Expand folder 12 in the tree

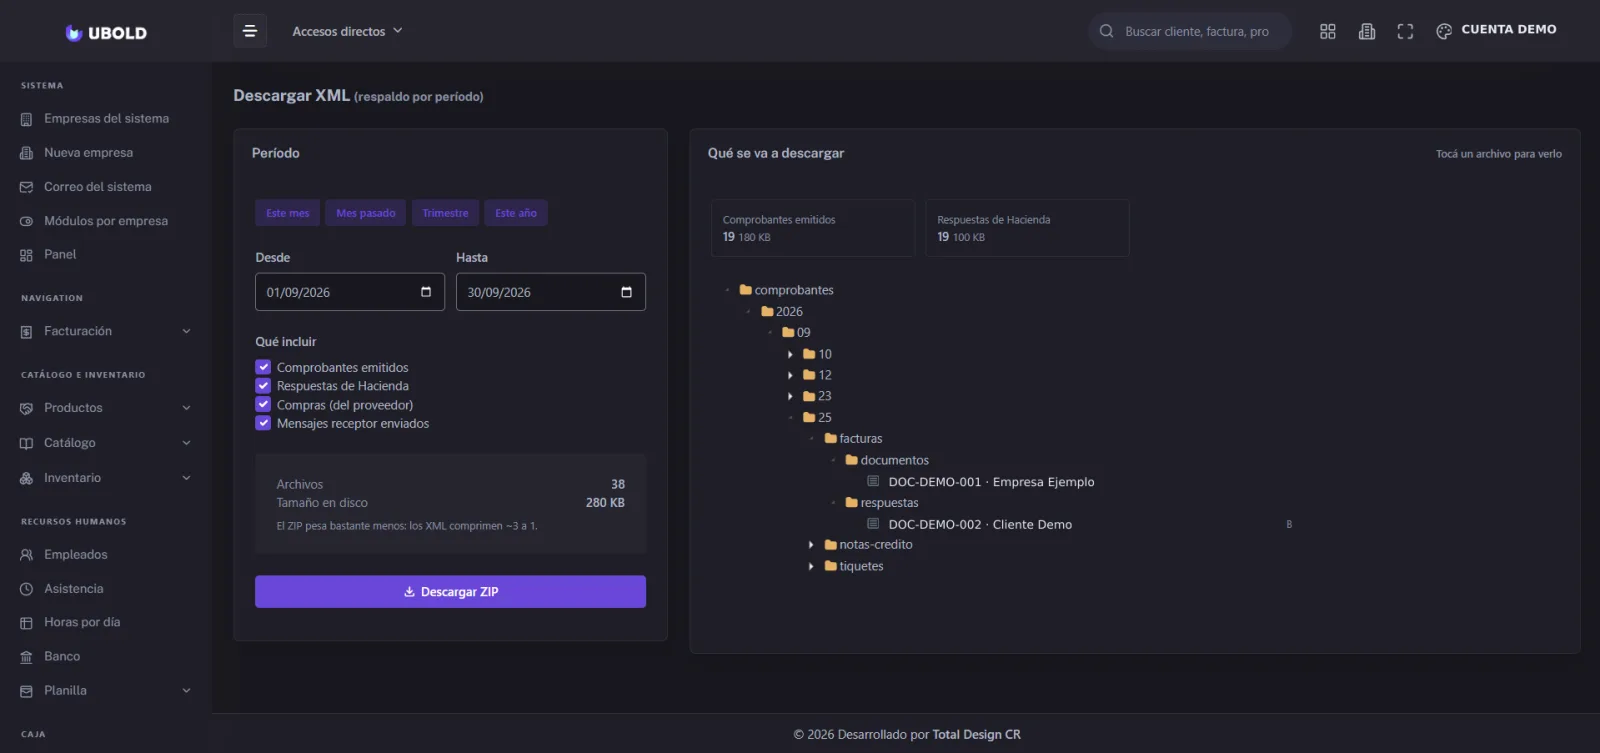tap(790, 375)
